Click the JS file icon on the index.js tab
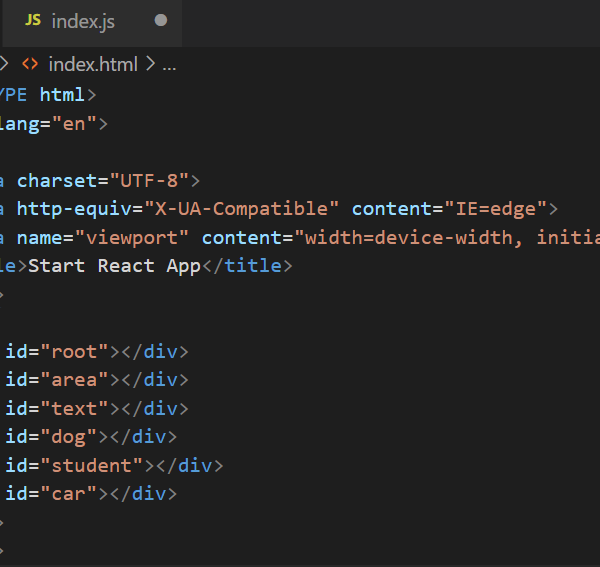This screenshot has width=600, height=567. tap(33, 20)
